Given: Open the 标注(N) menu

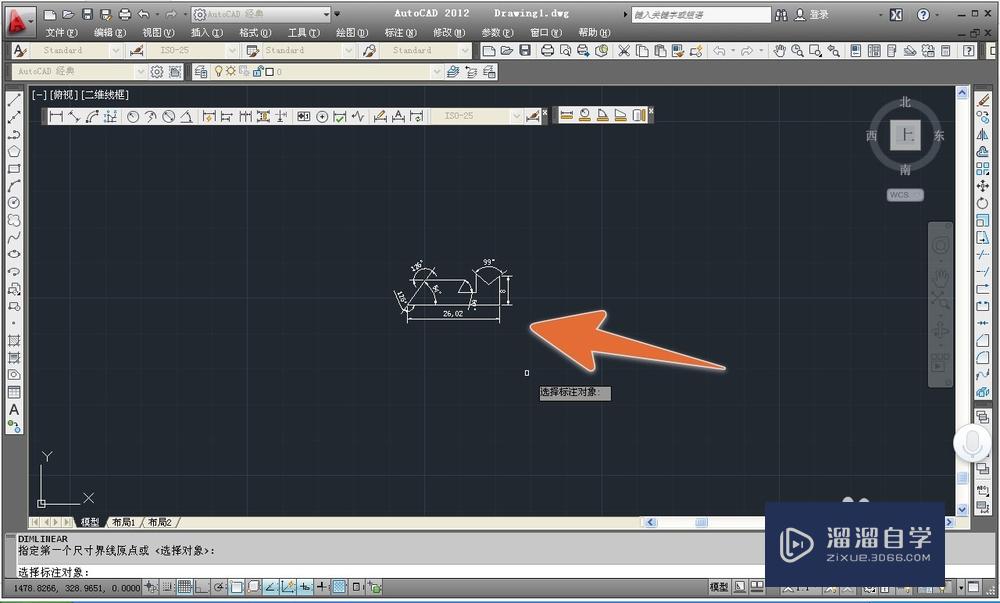Looking at the screenshot, I should click(401, 33).
